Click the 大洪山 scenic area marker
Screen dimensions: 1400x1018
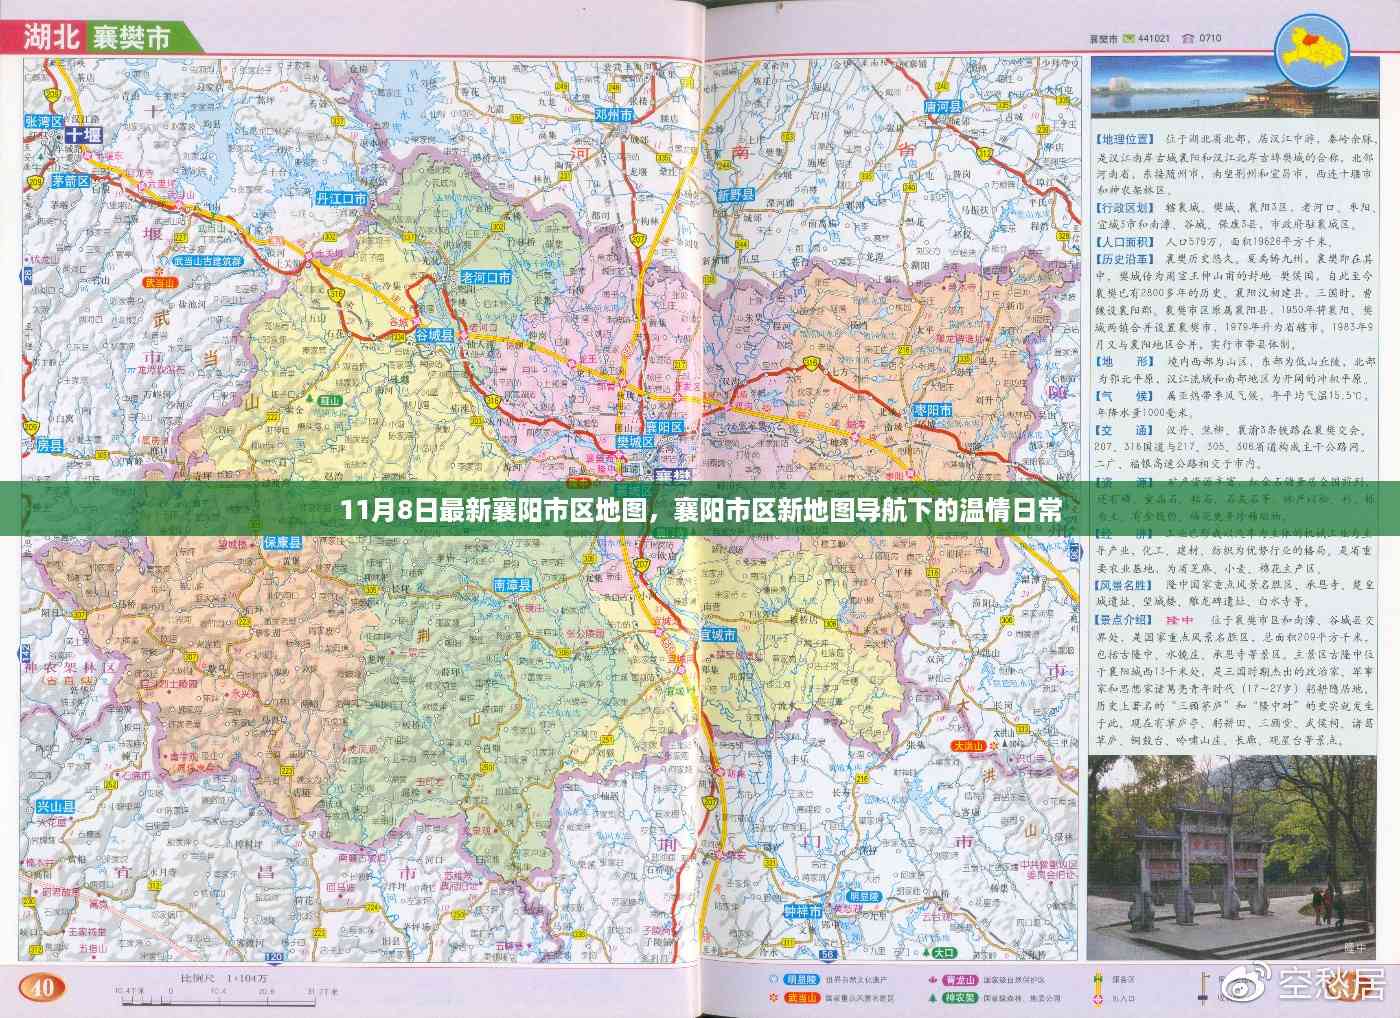(x=968, y=746)
